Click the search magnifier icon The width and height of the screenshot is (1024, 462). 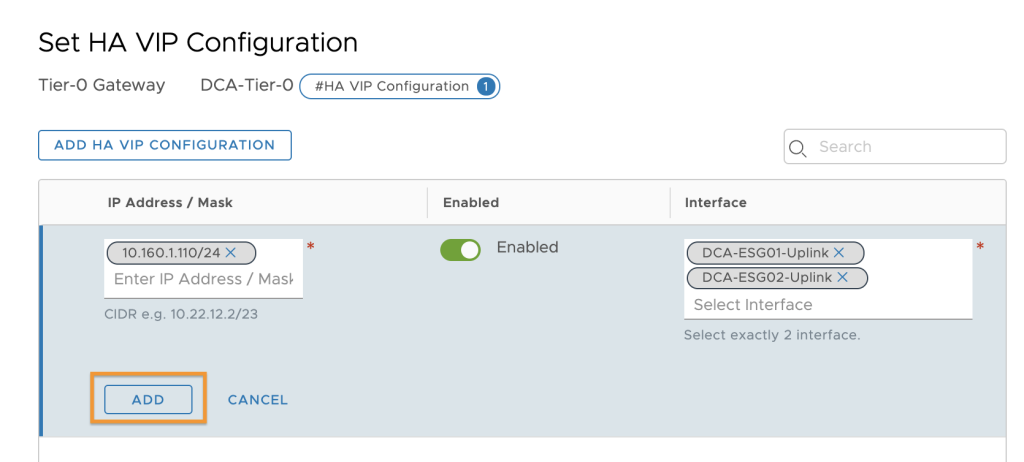tap(797, 148)
